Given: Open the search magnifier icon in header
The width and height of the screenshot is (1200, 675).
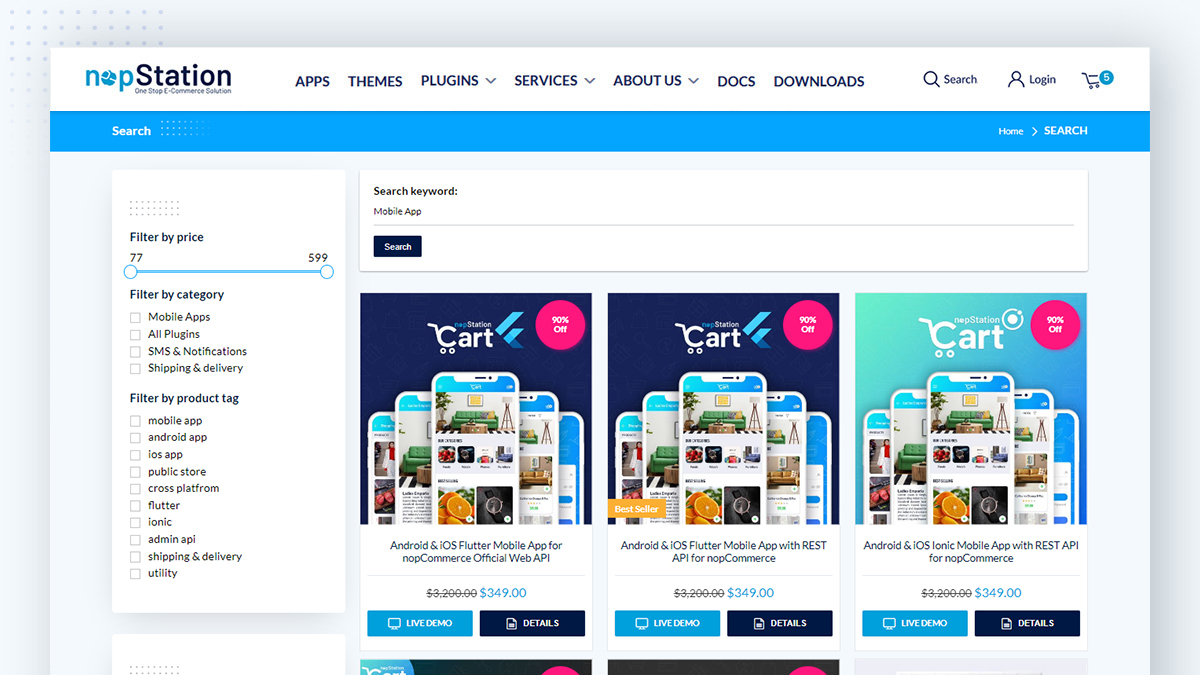Looking at the screenshot, I should click(931, 79).
